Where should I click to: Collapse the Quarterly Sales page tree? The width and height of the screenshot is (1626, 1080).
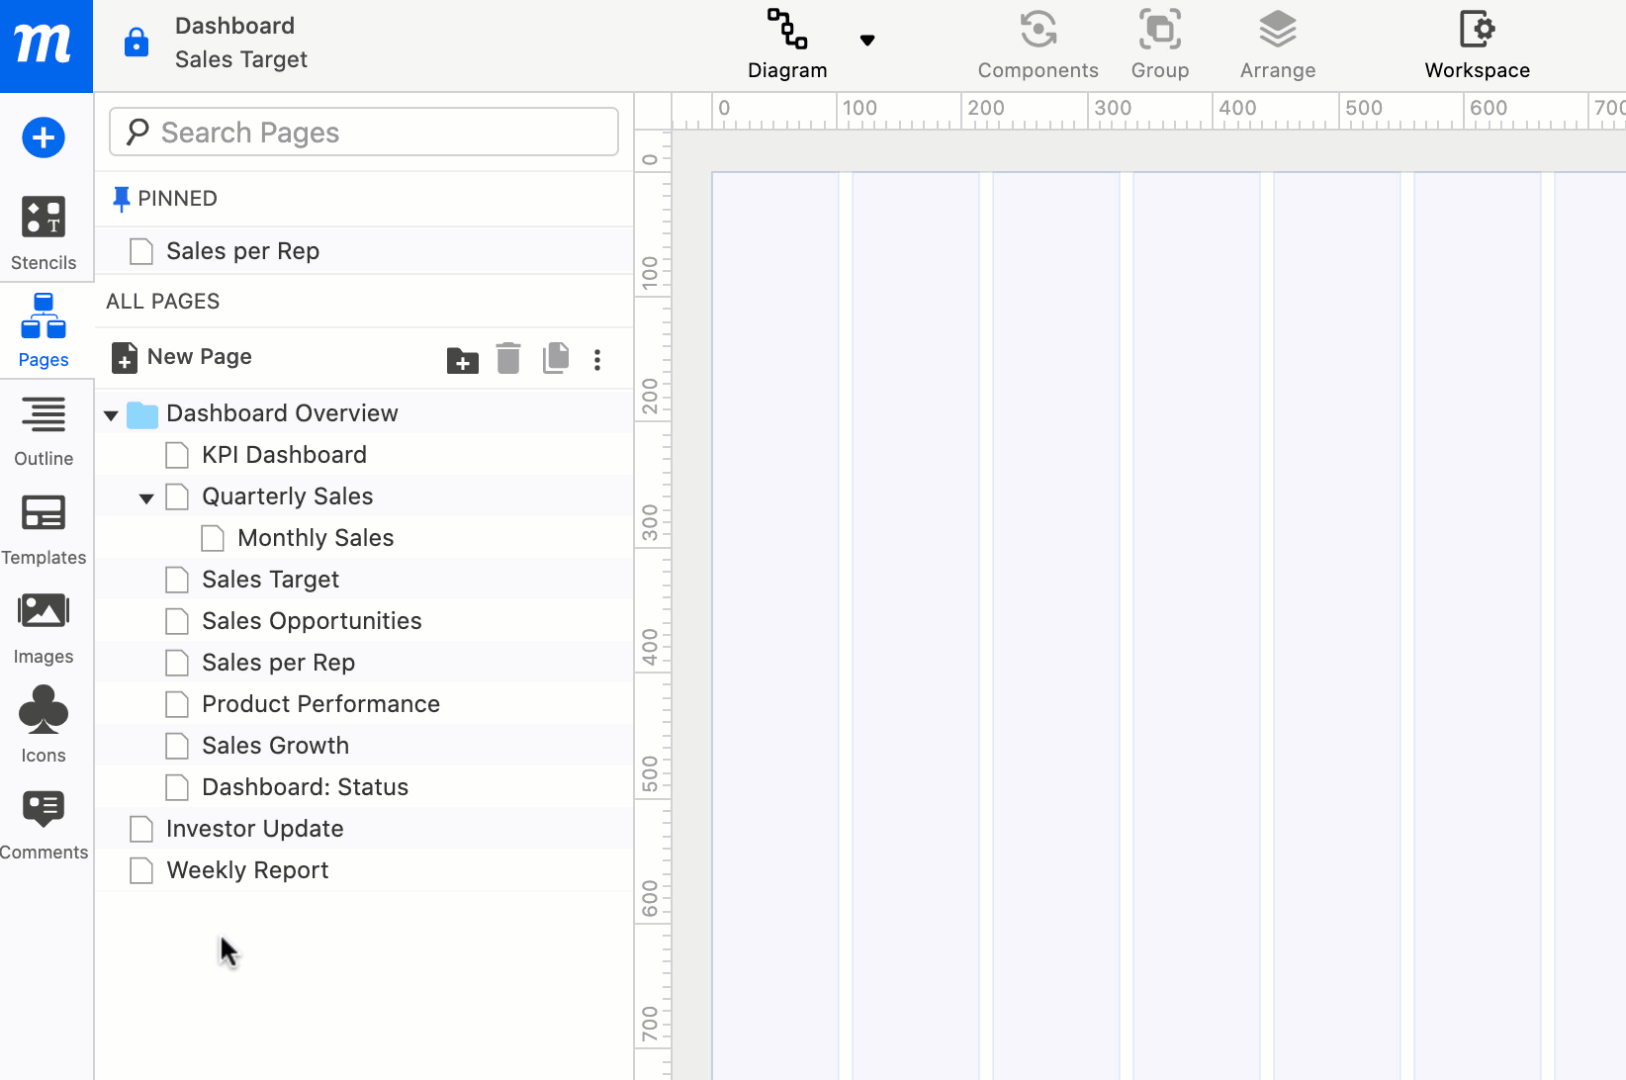[146, 497]
